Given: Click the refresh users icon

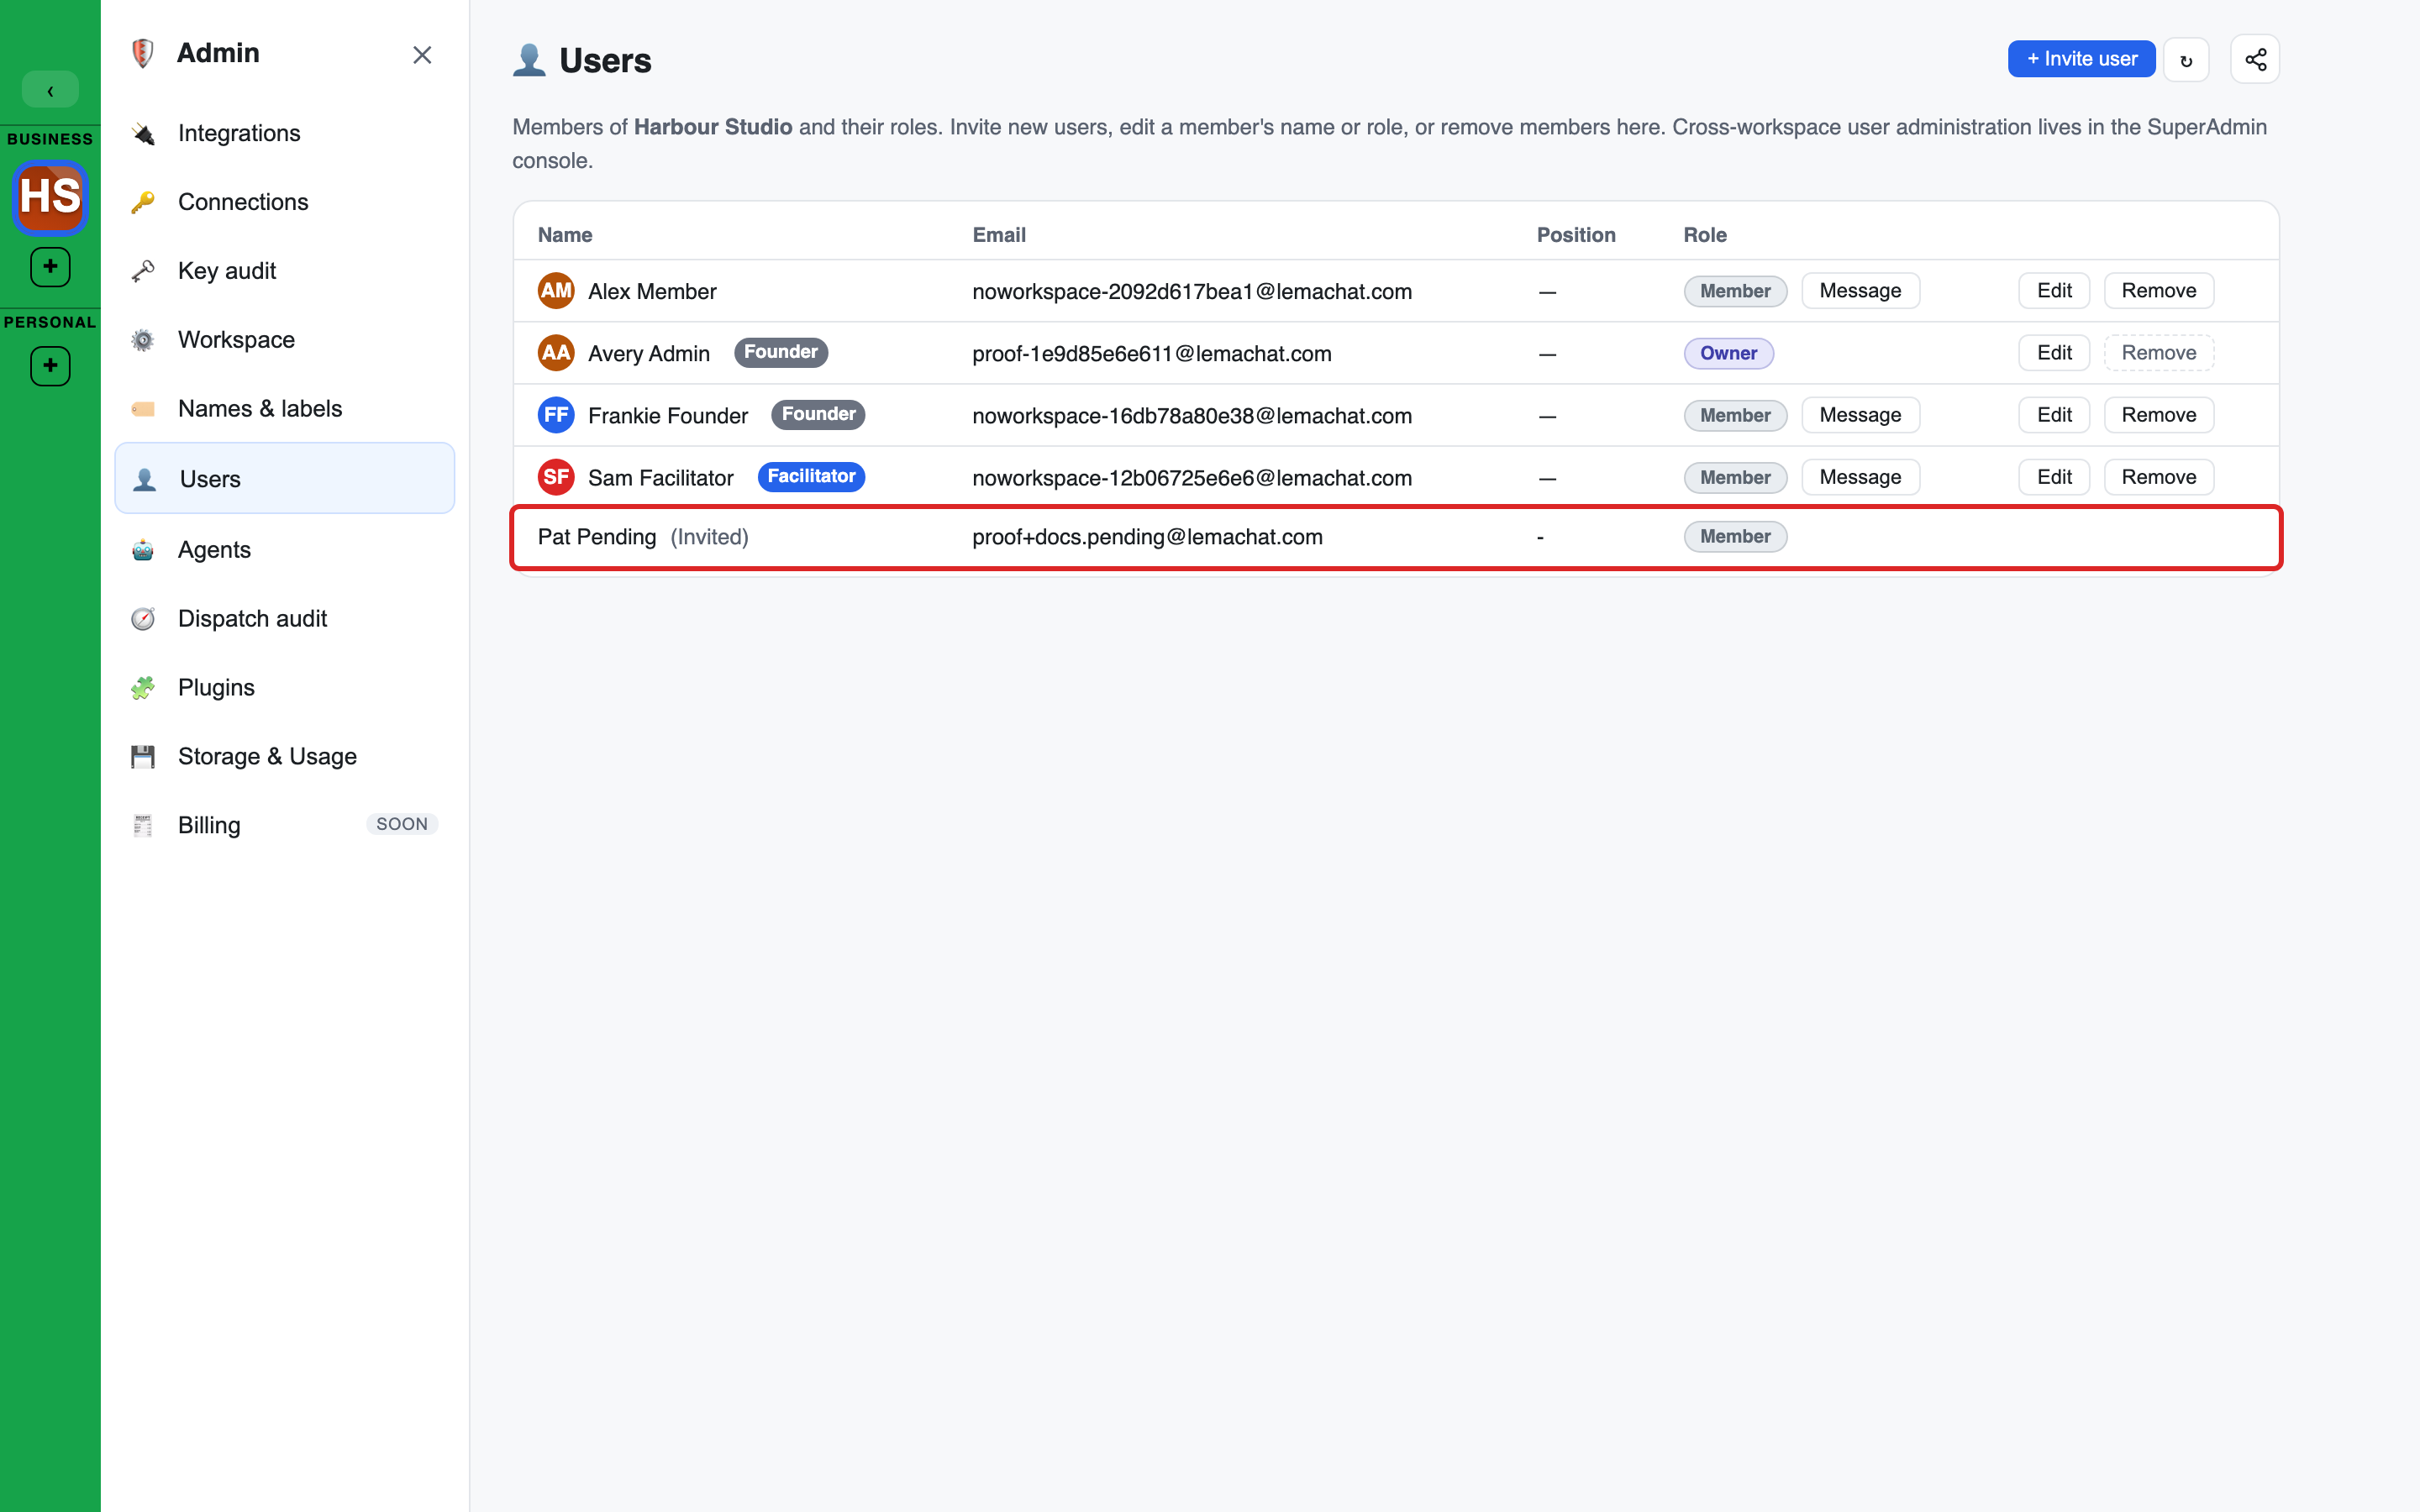Looking at the screenshot, I should tap(2186, 60).
